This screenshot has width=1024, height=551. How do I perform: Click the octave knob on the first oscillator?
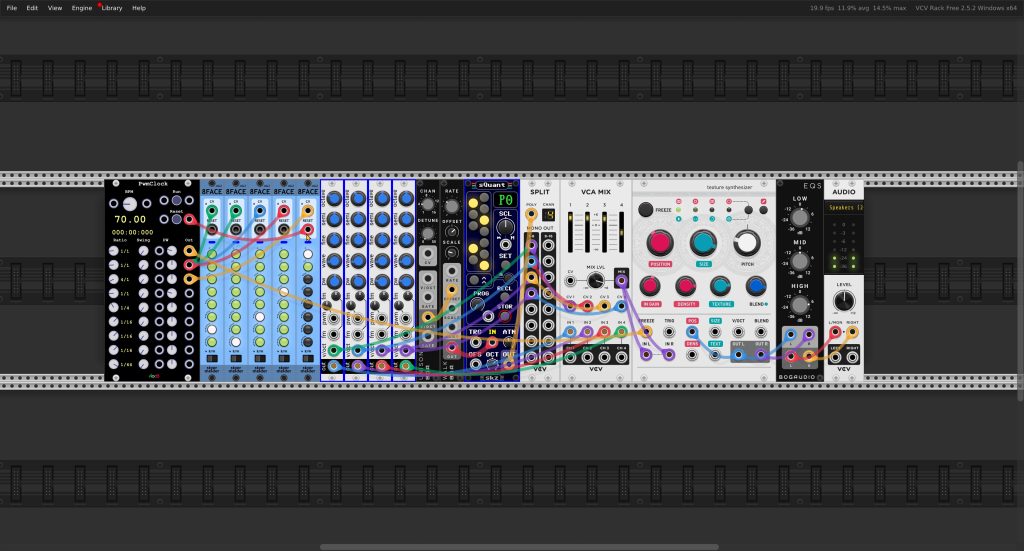point(334,198)
